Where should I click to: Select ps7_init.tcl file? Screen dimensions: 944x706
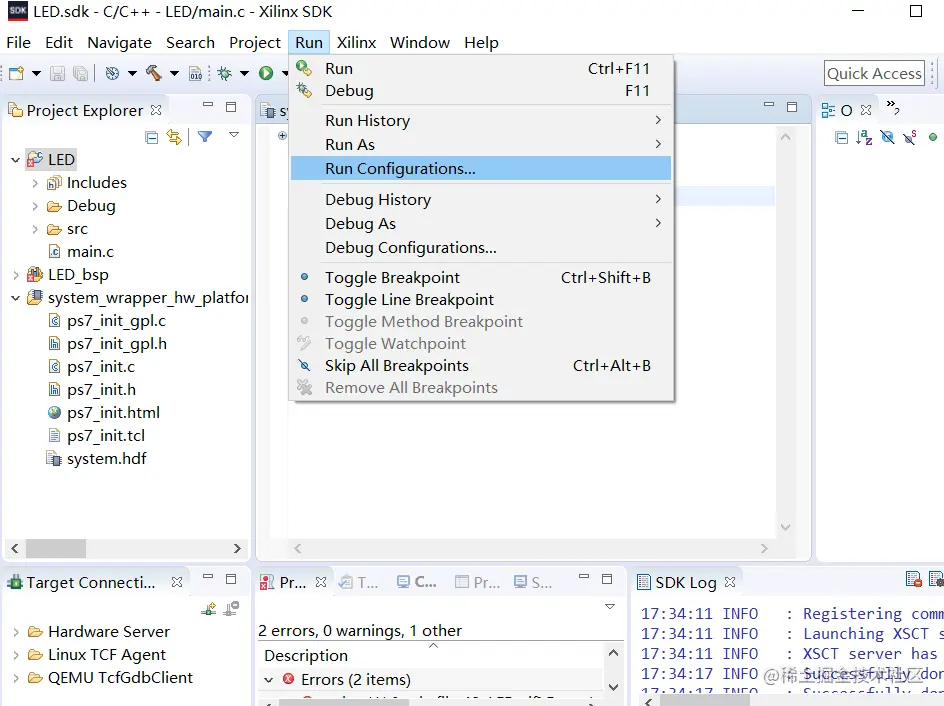point(106,436)
